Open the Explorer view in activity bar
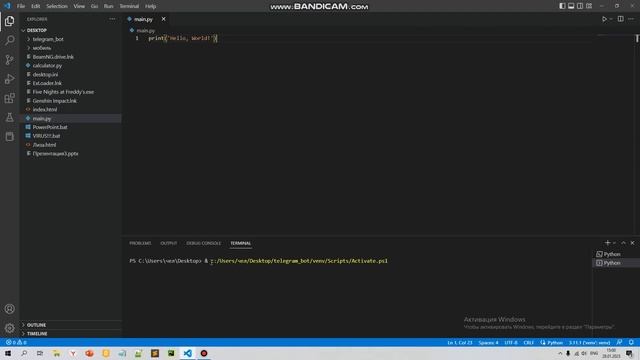 [9, 21]
